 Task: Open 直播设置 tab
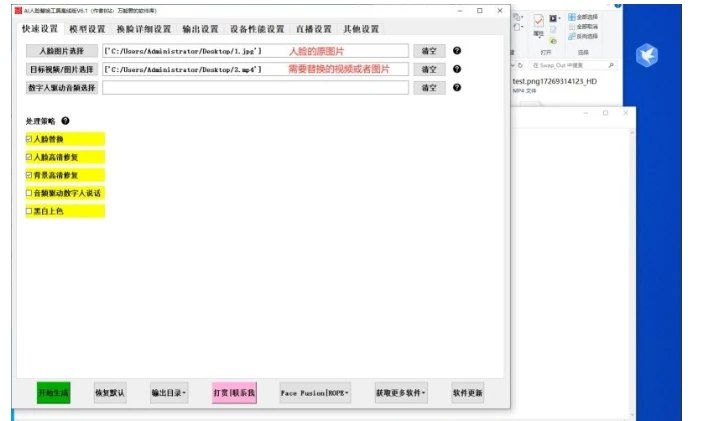click(314, 29)
